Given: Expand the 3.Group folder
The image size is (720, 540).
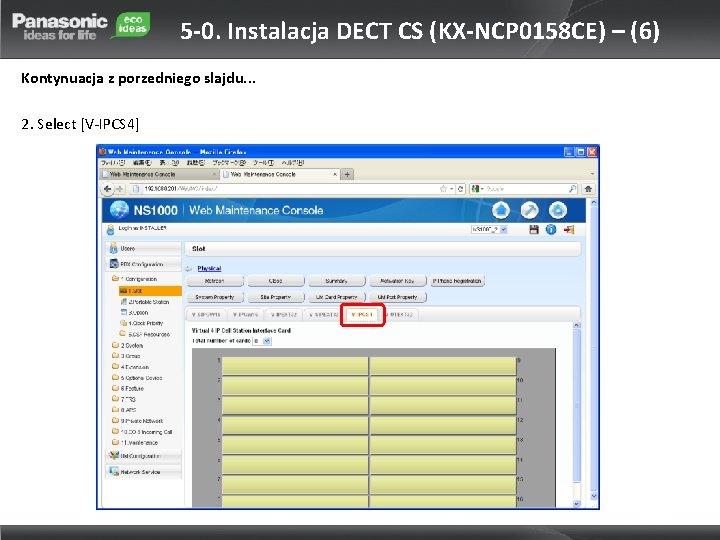Looking at the screenshot, I should point(115,356).
